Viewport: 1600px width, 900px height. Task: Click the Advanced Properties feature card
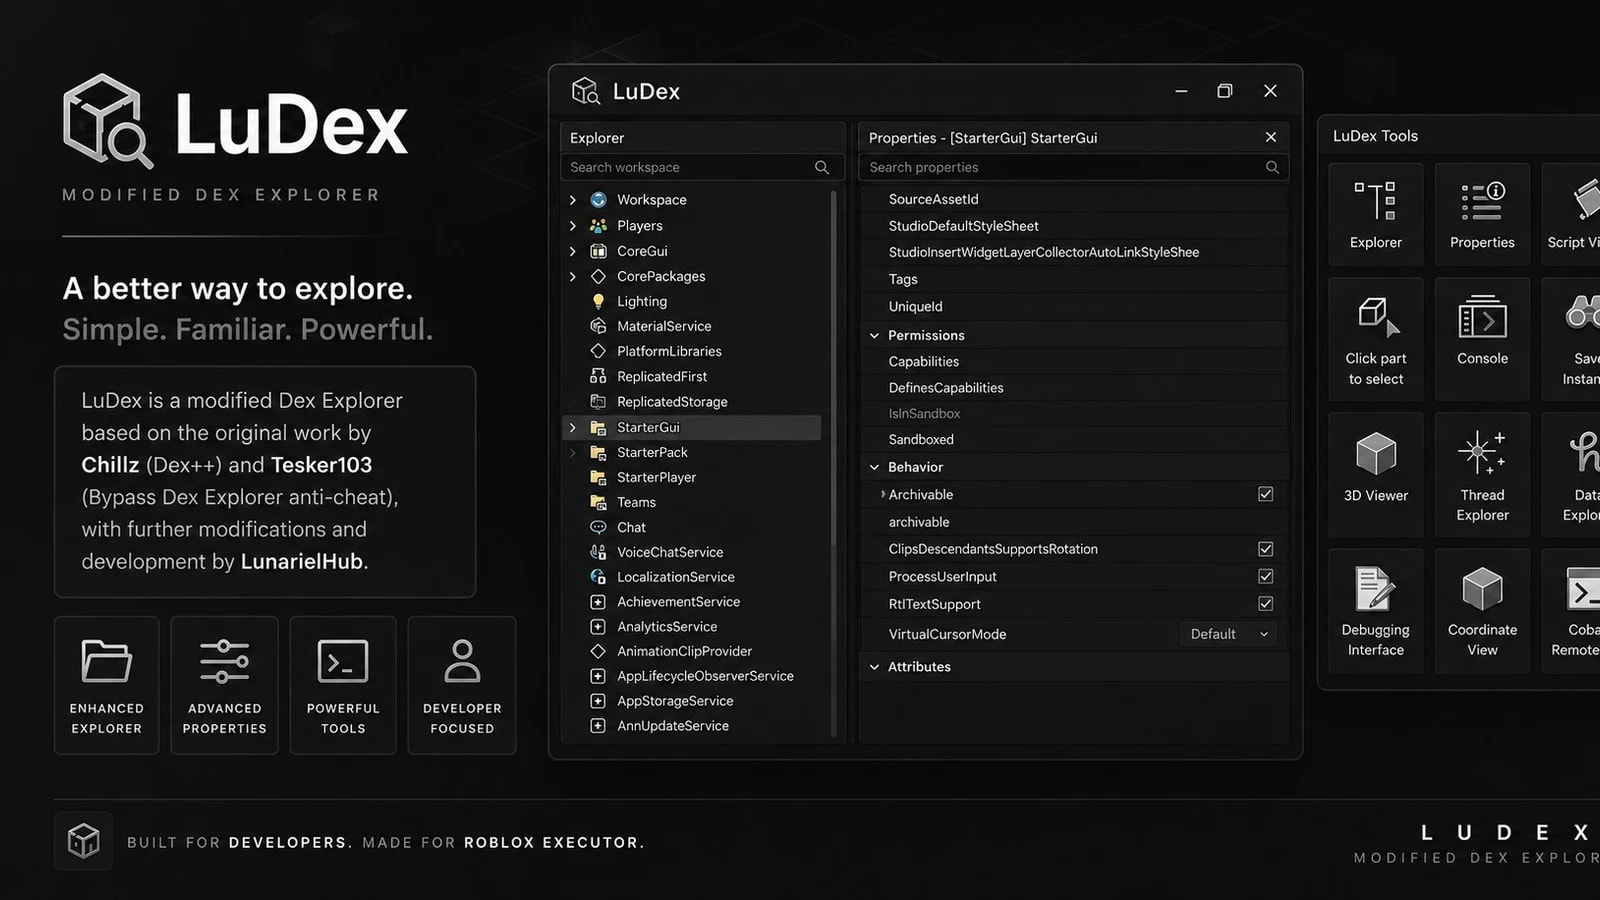tap(224, 685)
